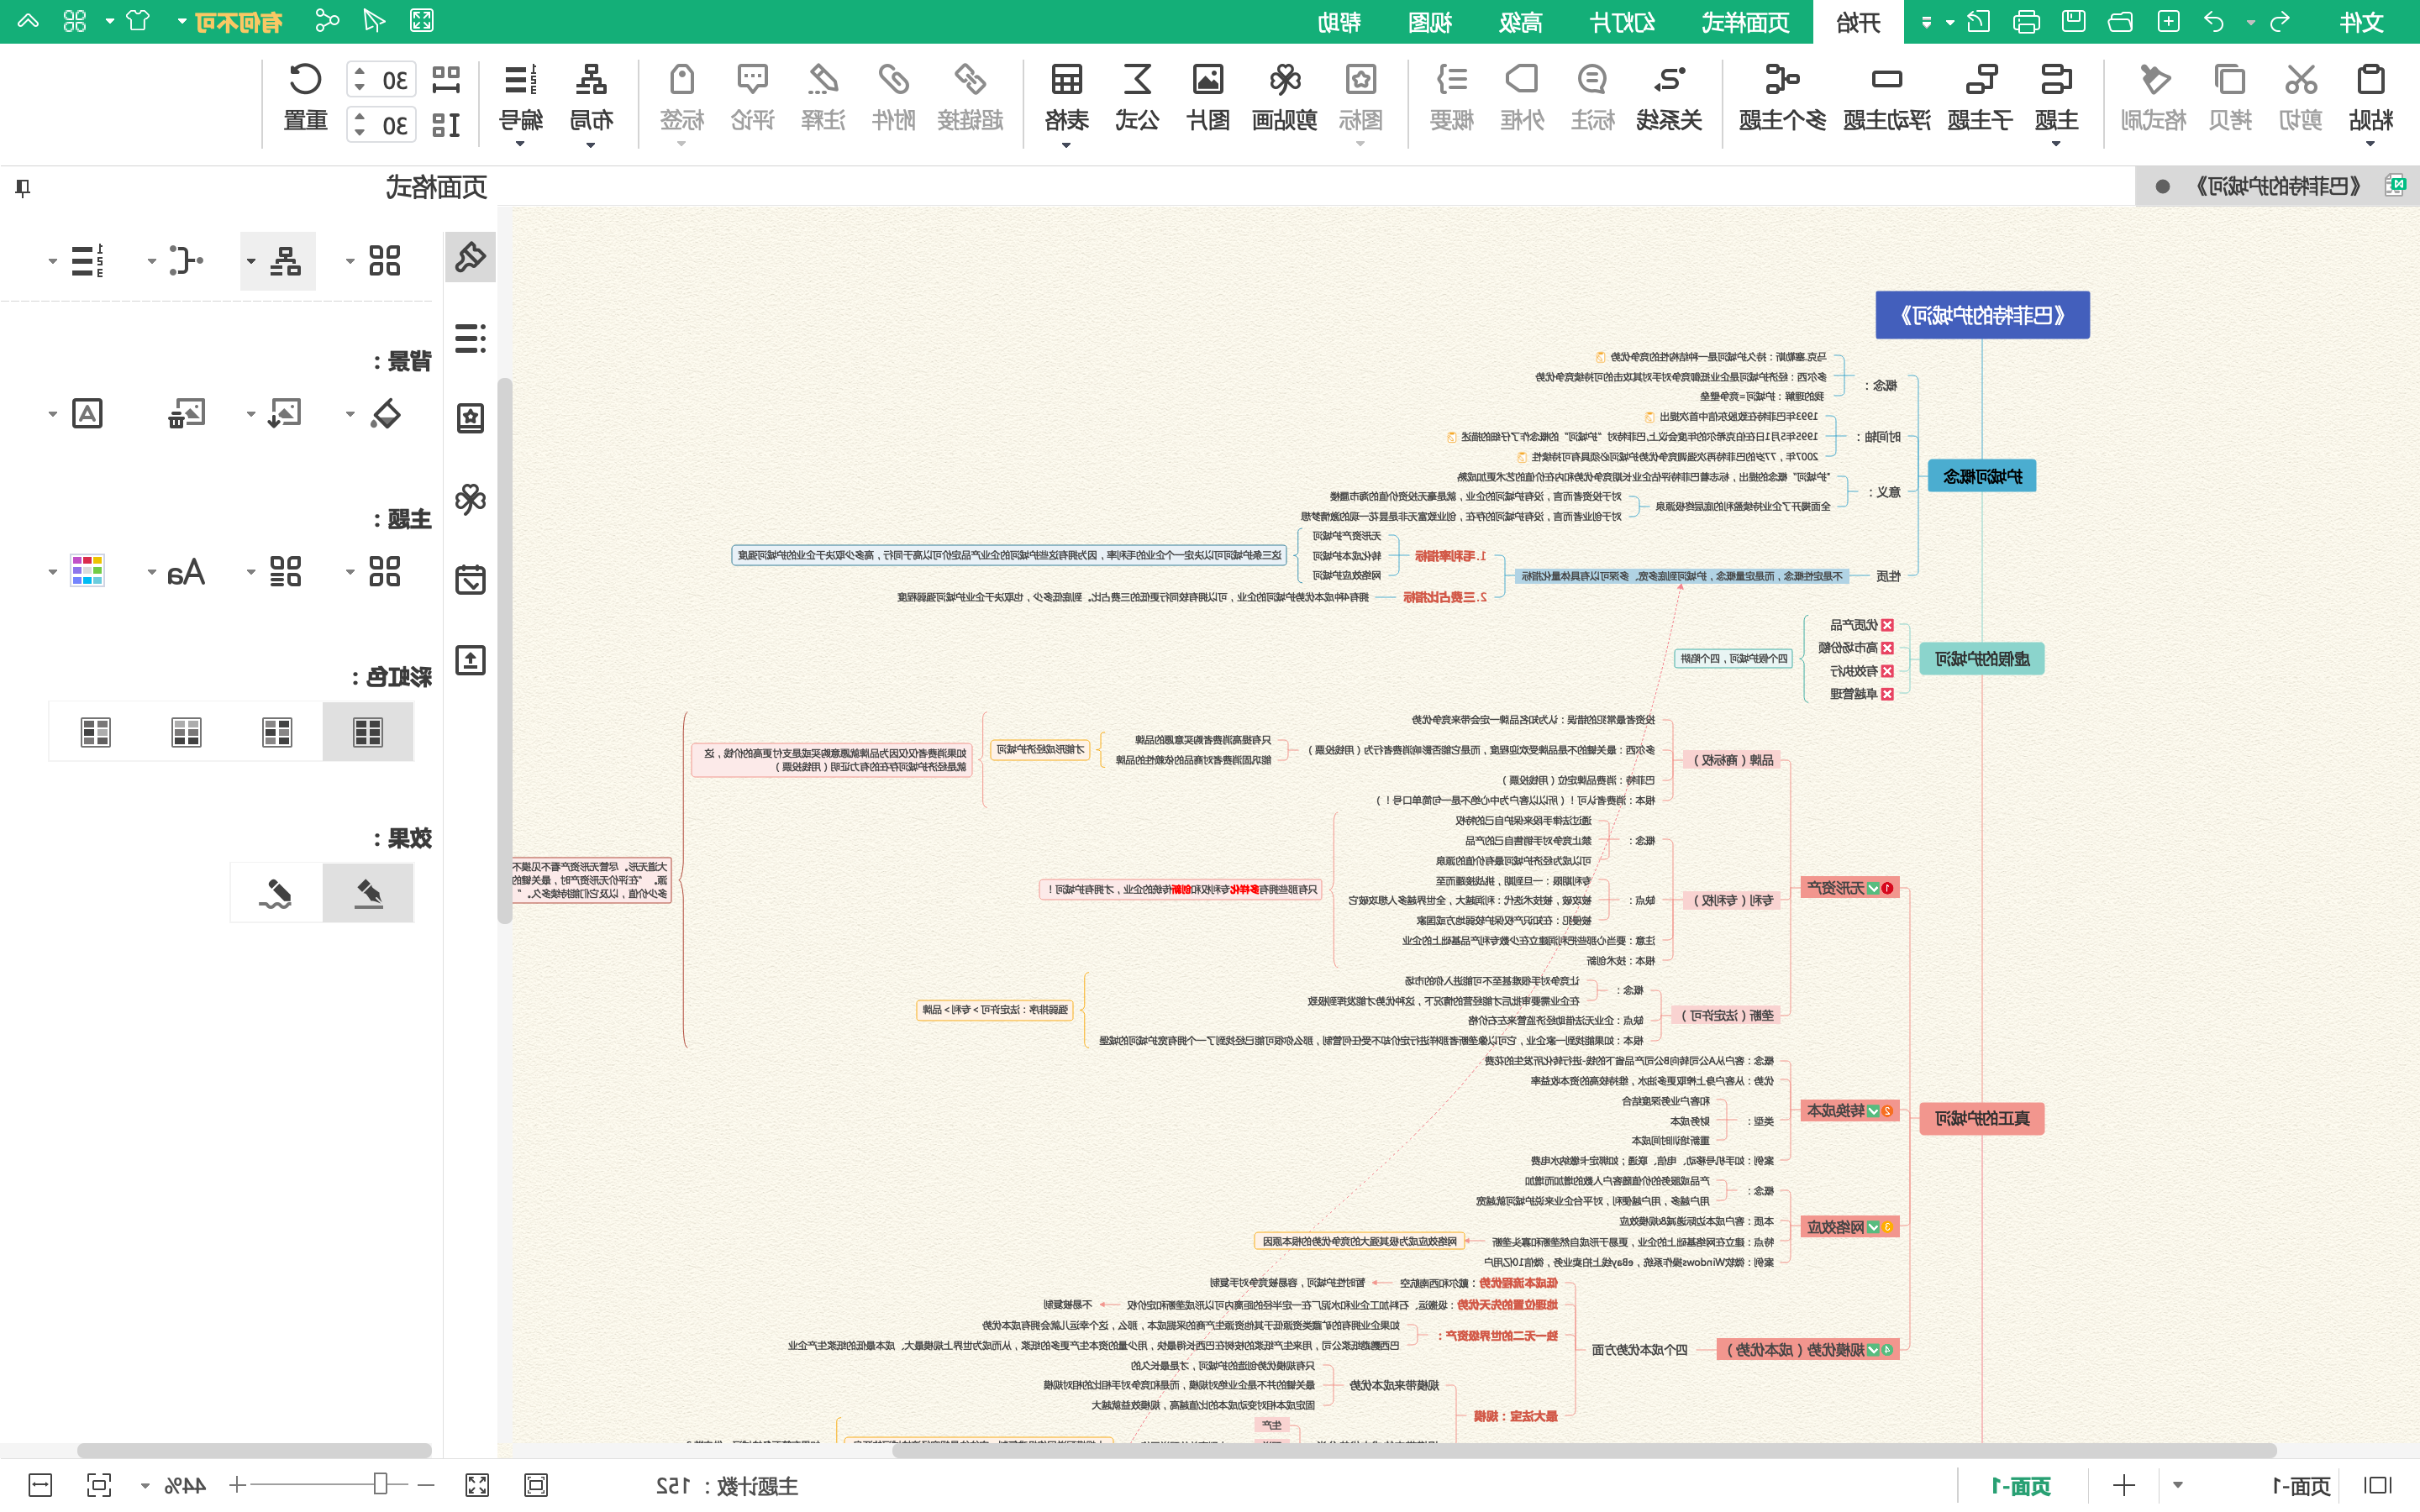Click the plus button to add a page
The width and height of the screenshot is (2420, 1512).
(x=2123, y=1485)
